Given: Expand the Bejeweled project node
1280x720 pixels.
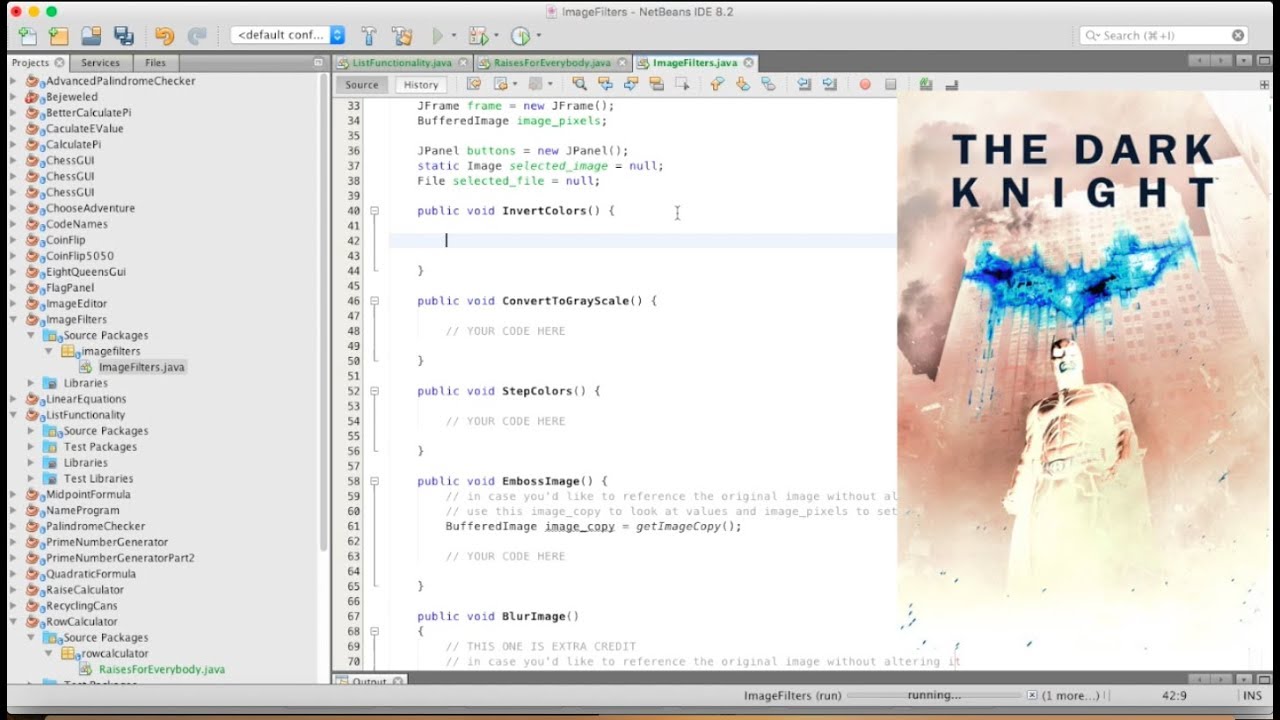Looking at the screenshot, I should 14,97.
